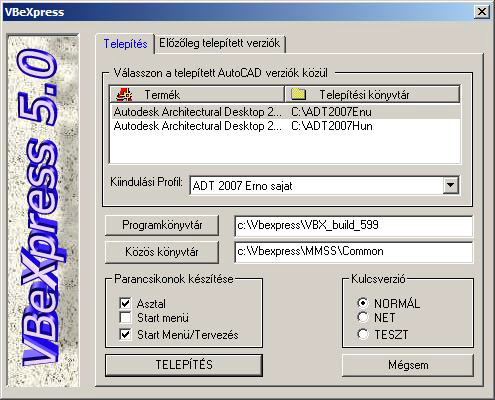This screenshot has height=400, width=495.
Task: Click the Programkönyvtár button
Action: 162,225
